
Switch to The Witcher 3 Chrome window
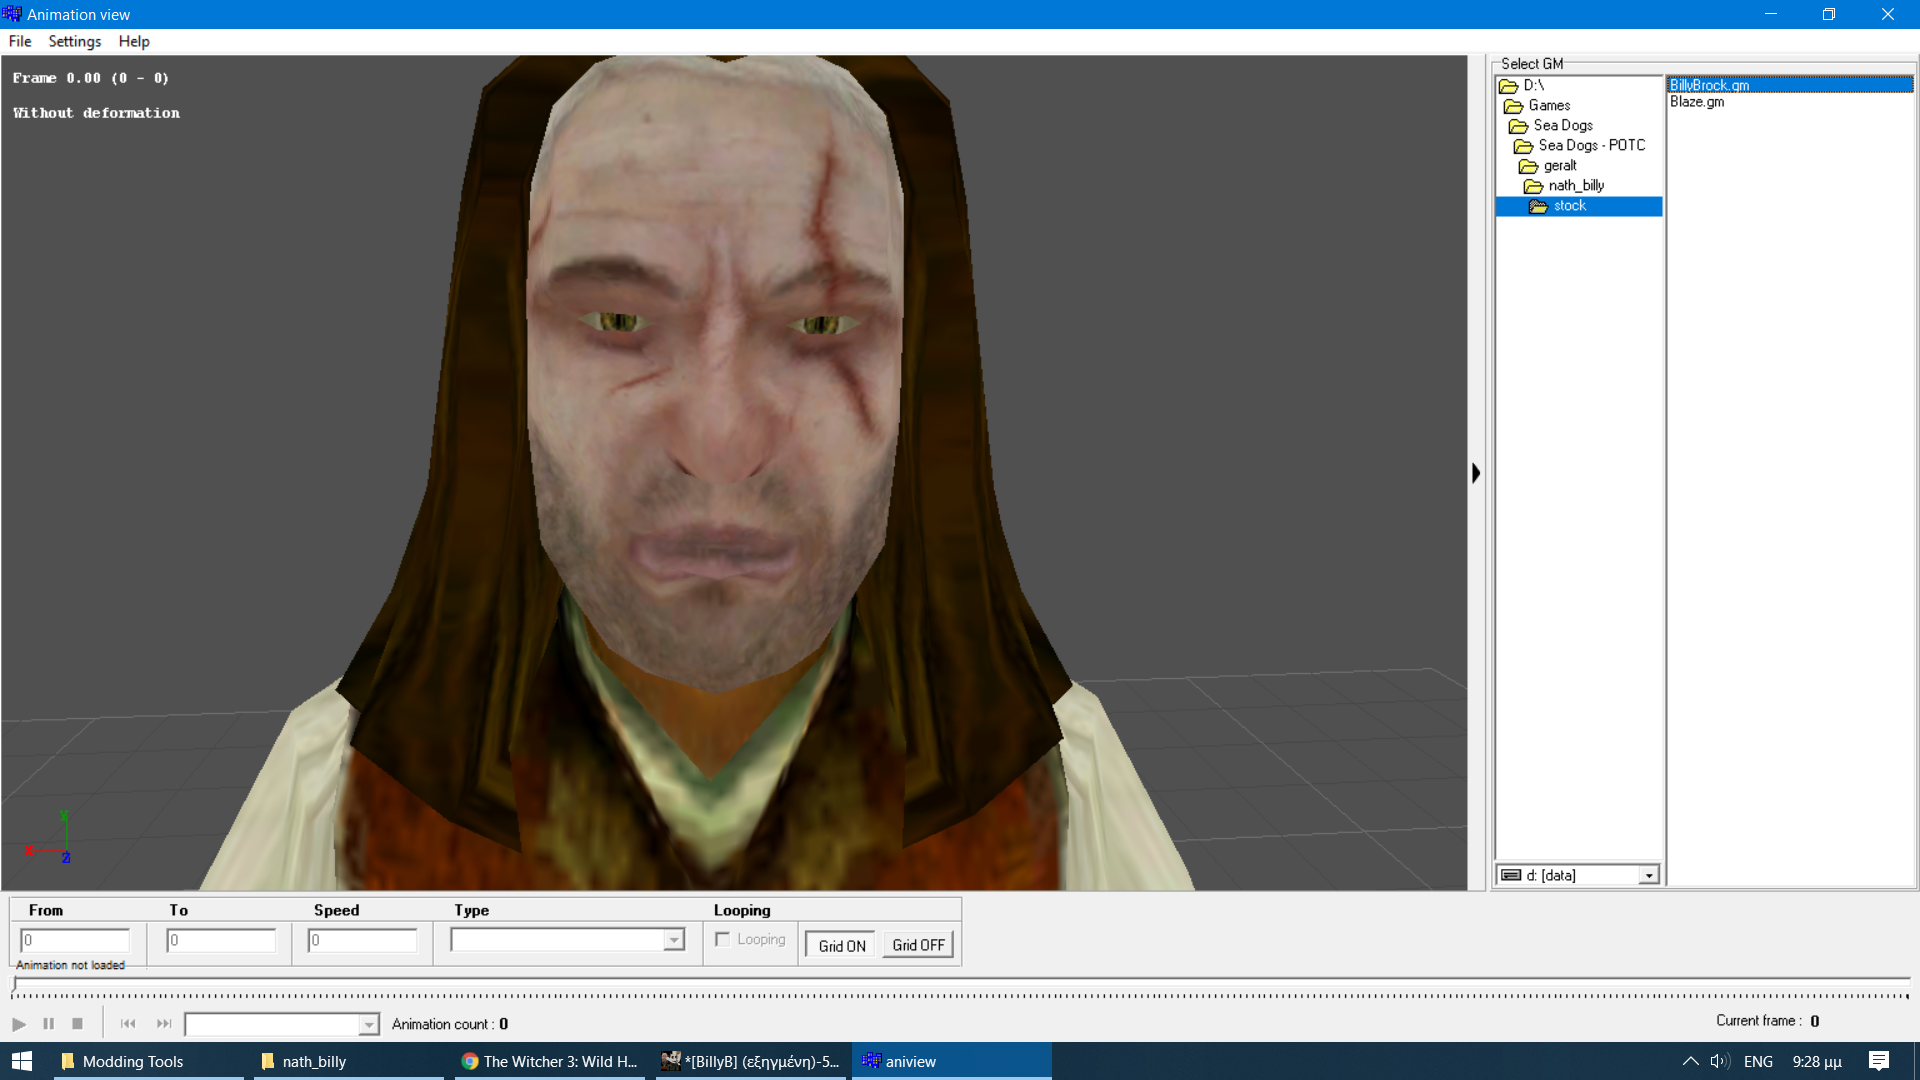[x=549, y=1061]
